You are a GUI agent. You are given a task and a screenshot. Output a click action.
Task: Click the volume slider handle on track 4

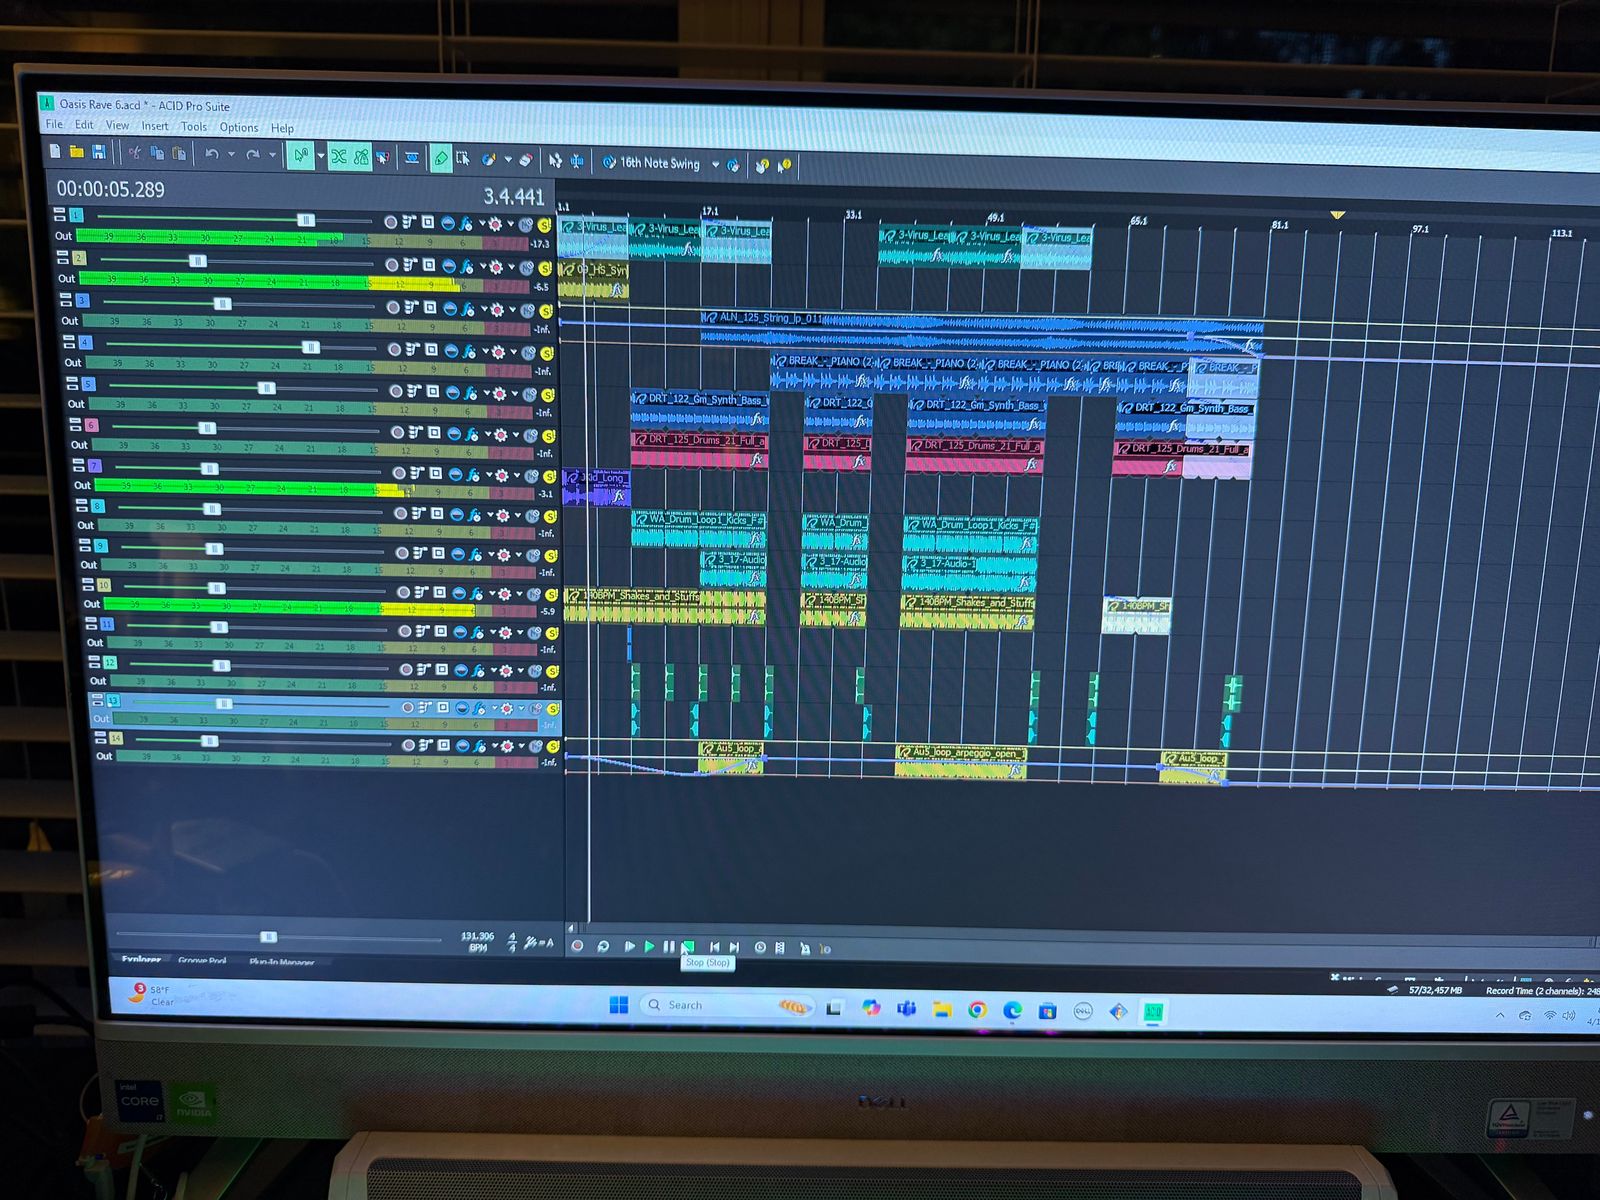point(310,347)
